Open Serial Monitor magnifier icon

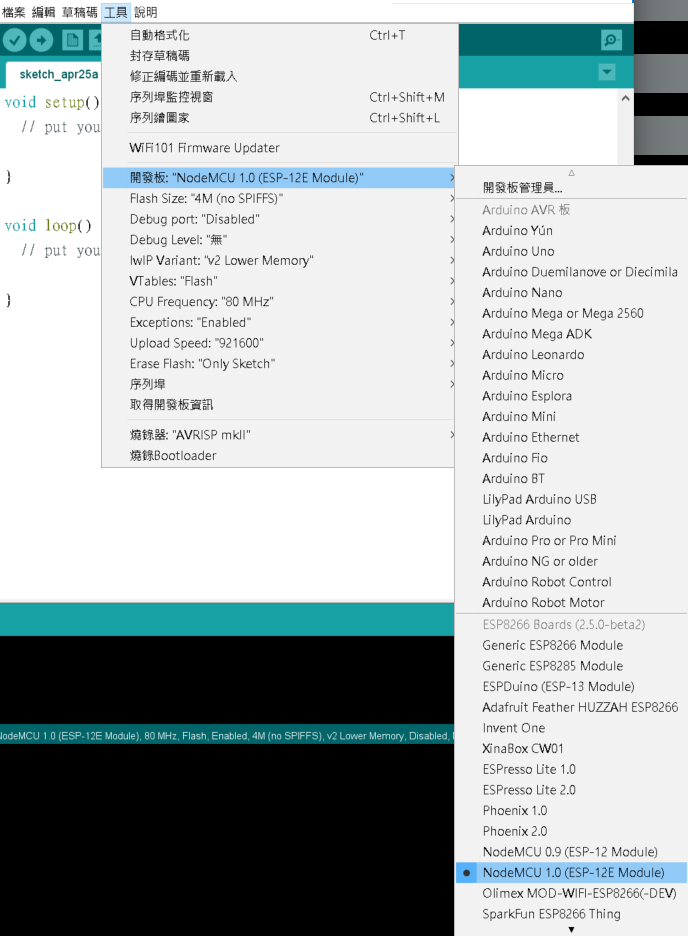pyautogui.click(x=610, y=40)
